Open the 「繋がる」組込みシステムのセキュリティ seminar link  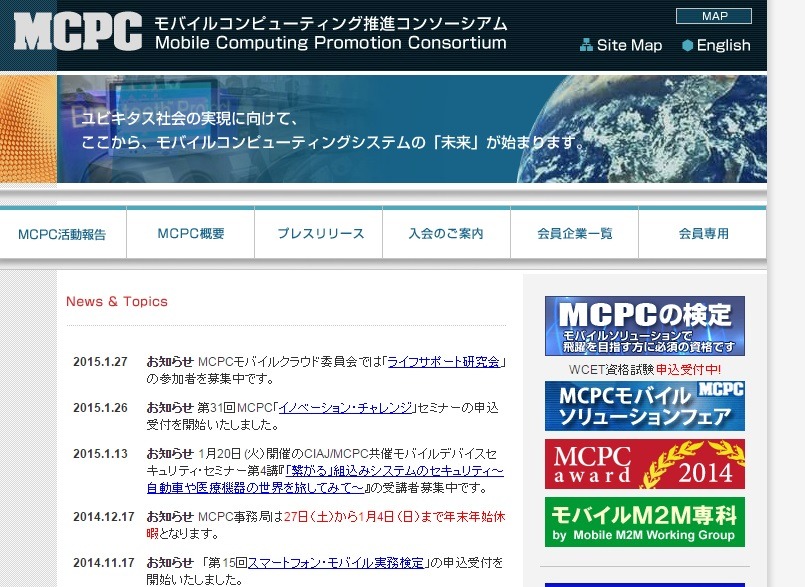(x=325, y=479)
